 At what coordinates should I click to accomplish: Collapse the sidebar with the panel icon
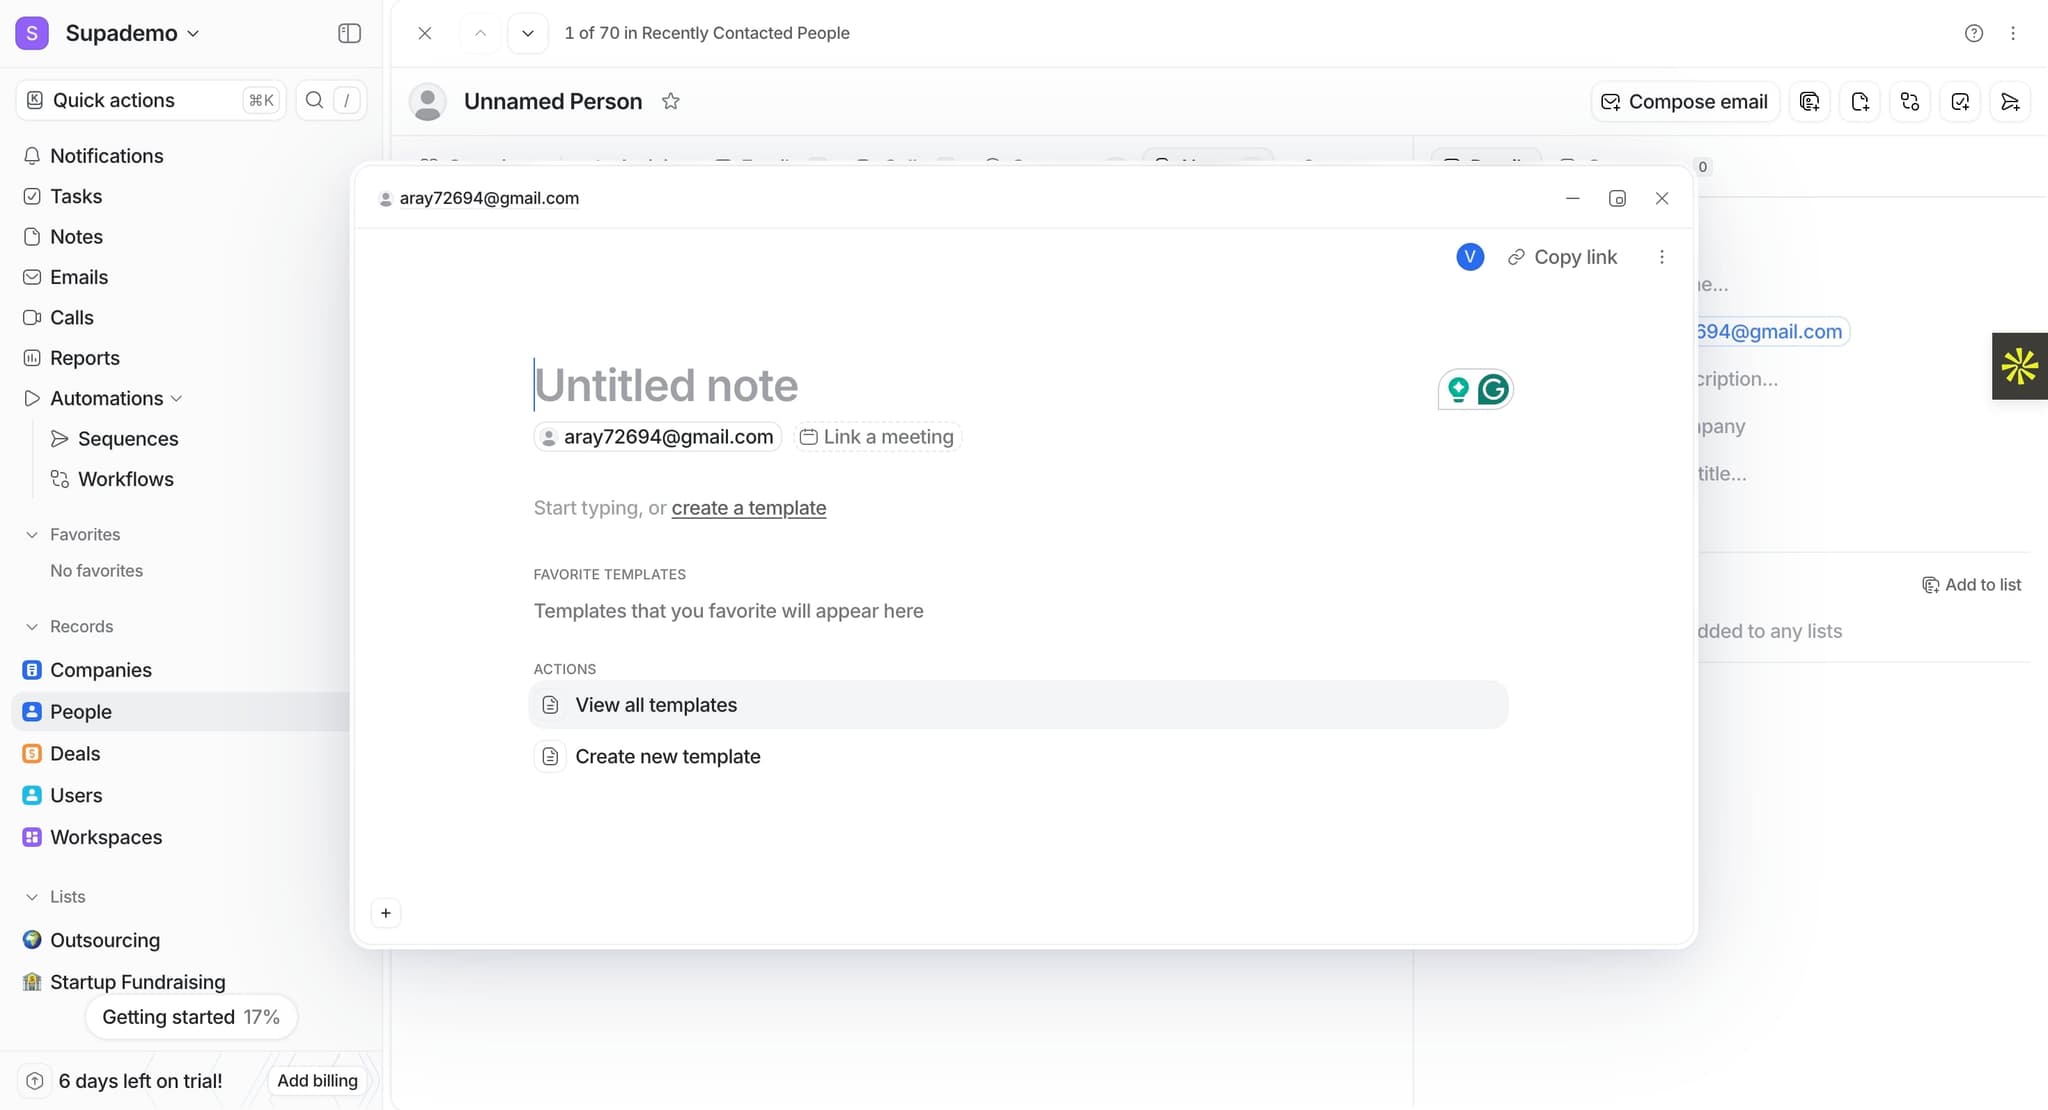(349, 32)
